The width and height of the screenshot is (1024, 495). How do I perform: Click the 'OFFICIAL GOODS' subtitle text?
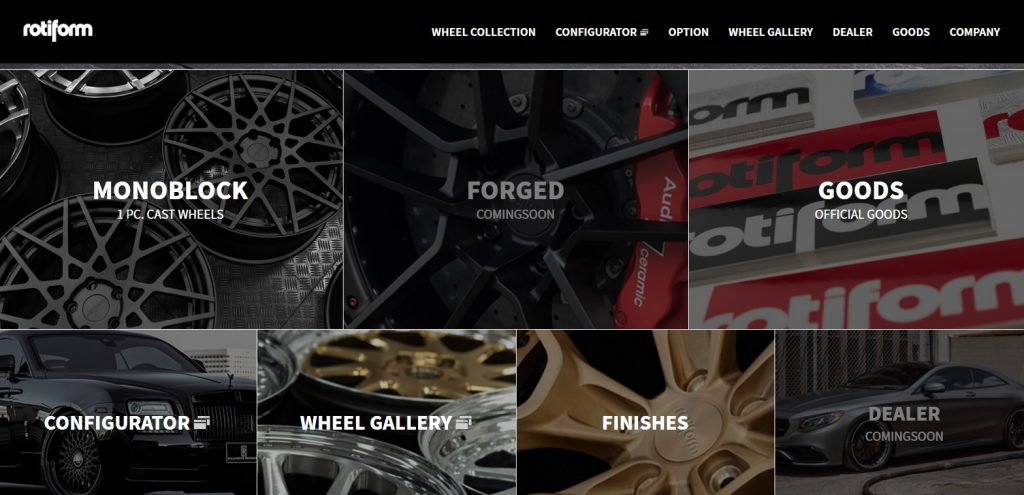click(x=861, y=214)
